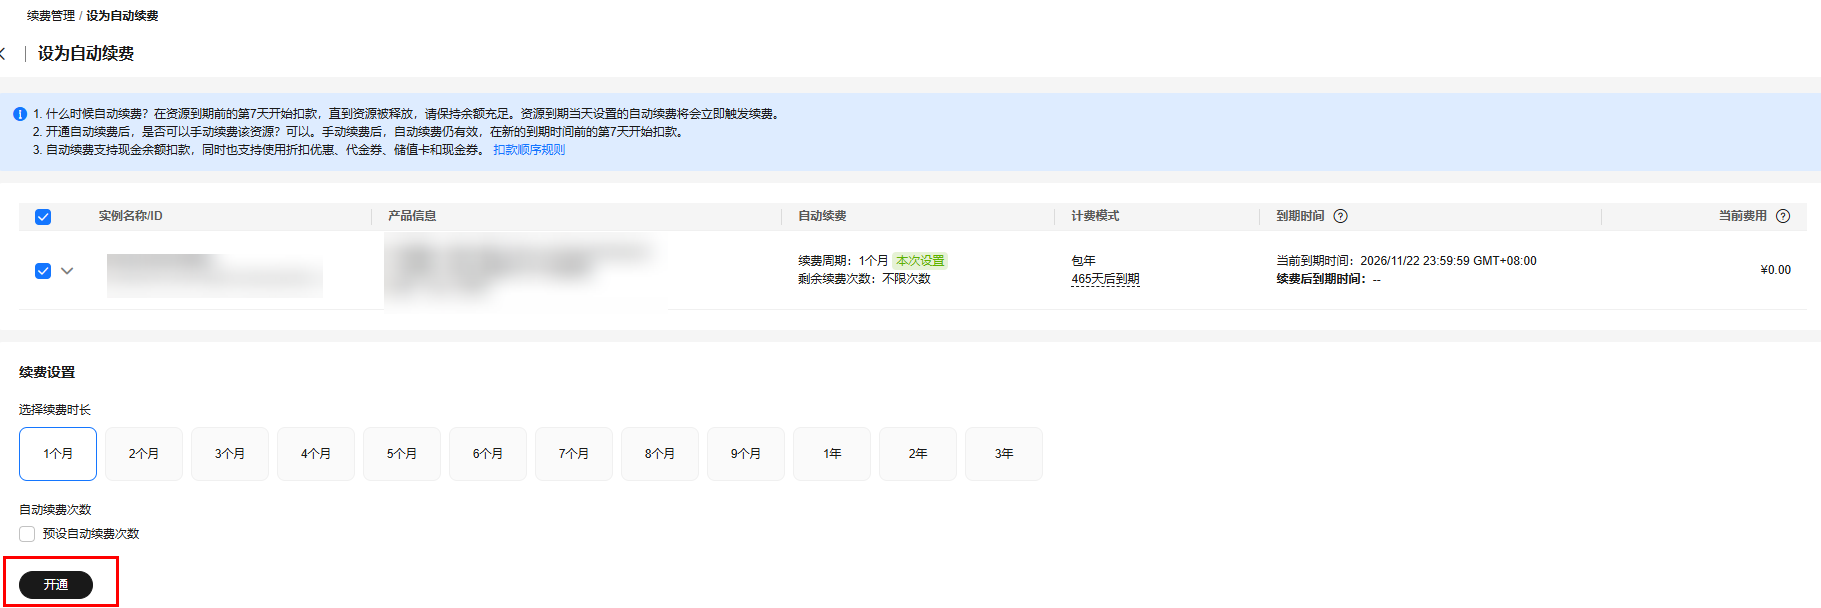
Task: Select 2年 renewal duration
Action: [918, 454]
